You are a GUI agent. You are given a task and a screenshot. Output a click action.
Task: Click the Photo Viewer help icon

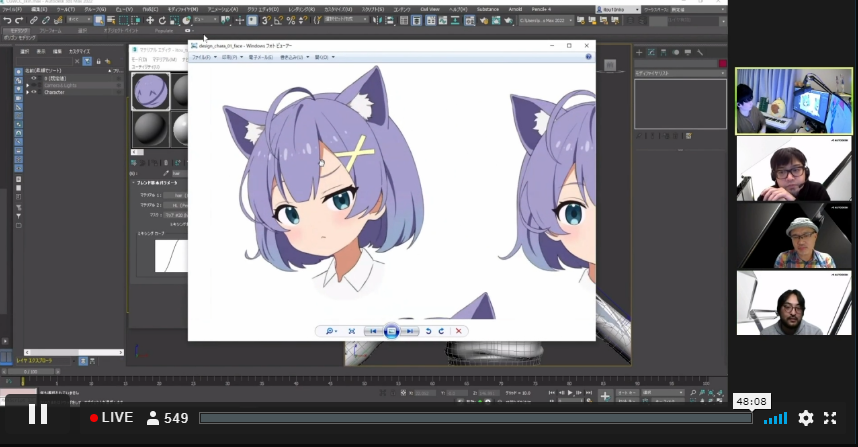point(588,57)
